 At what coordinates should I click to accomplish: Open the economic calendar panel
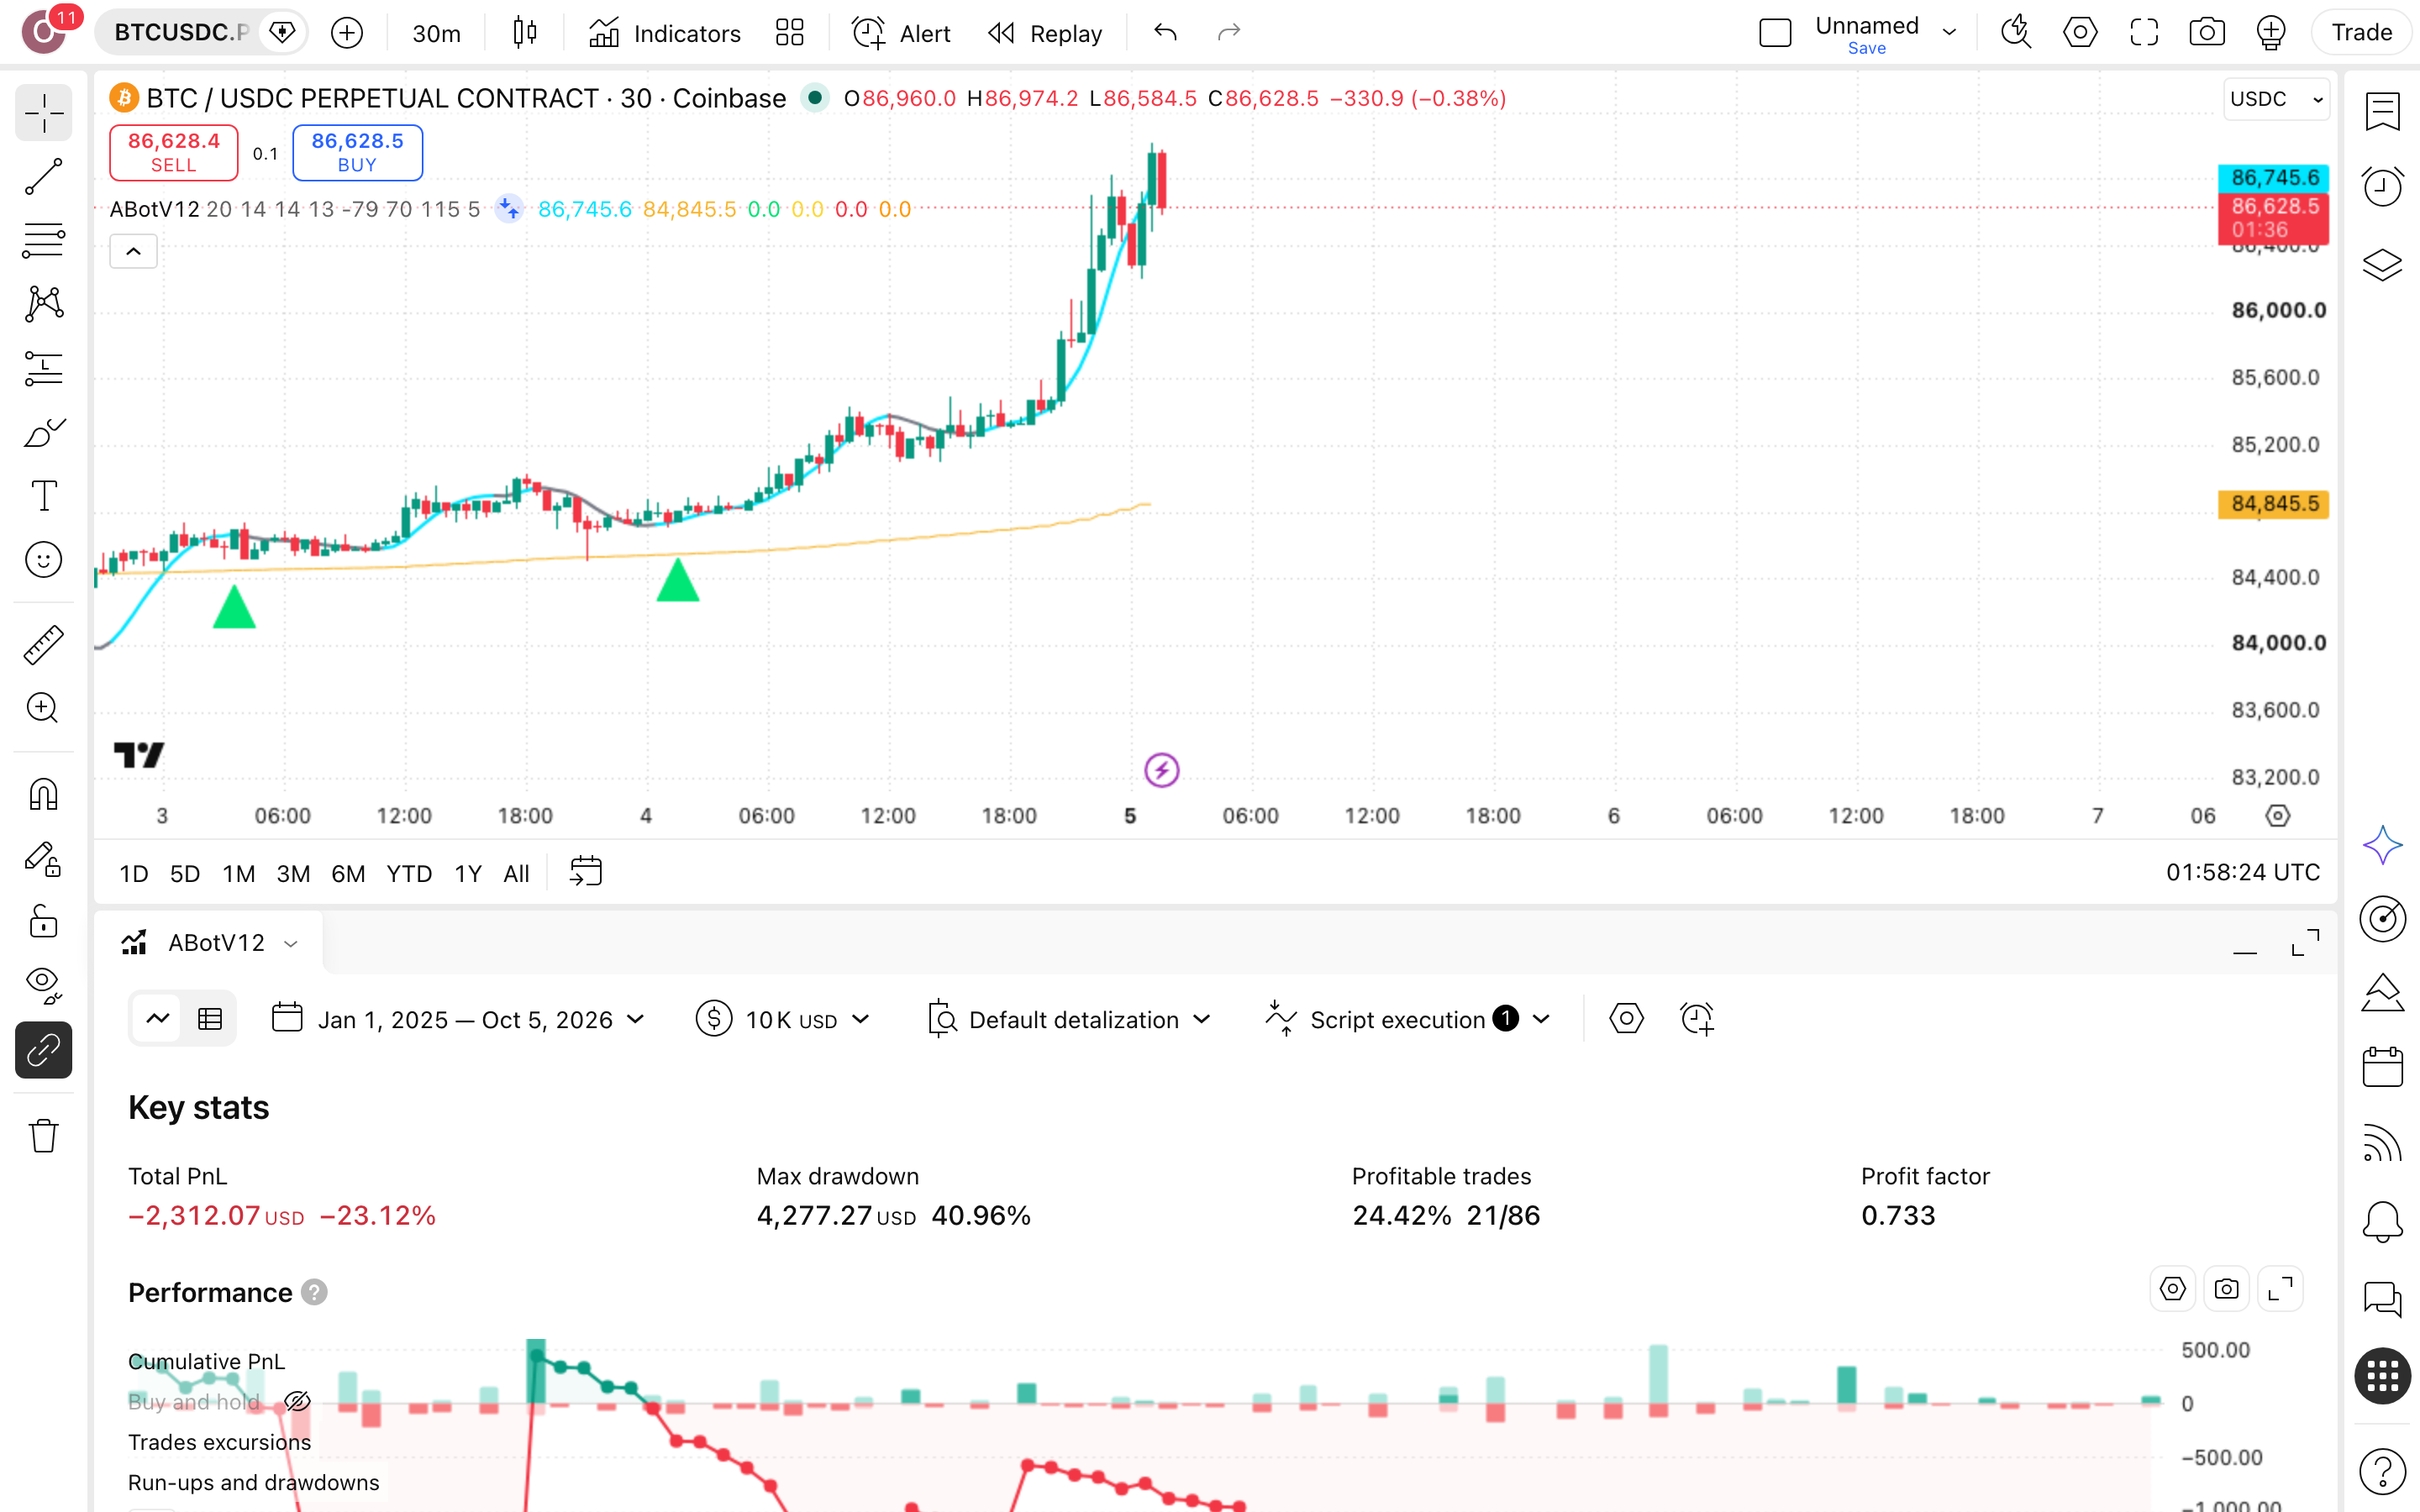pyautogui.click(x=2382, y=1067)
